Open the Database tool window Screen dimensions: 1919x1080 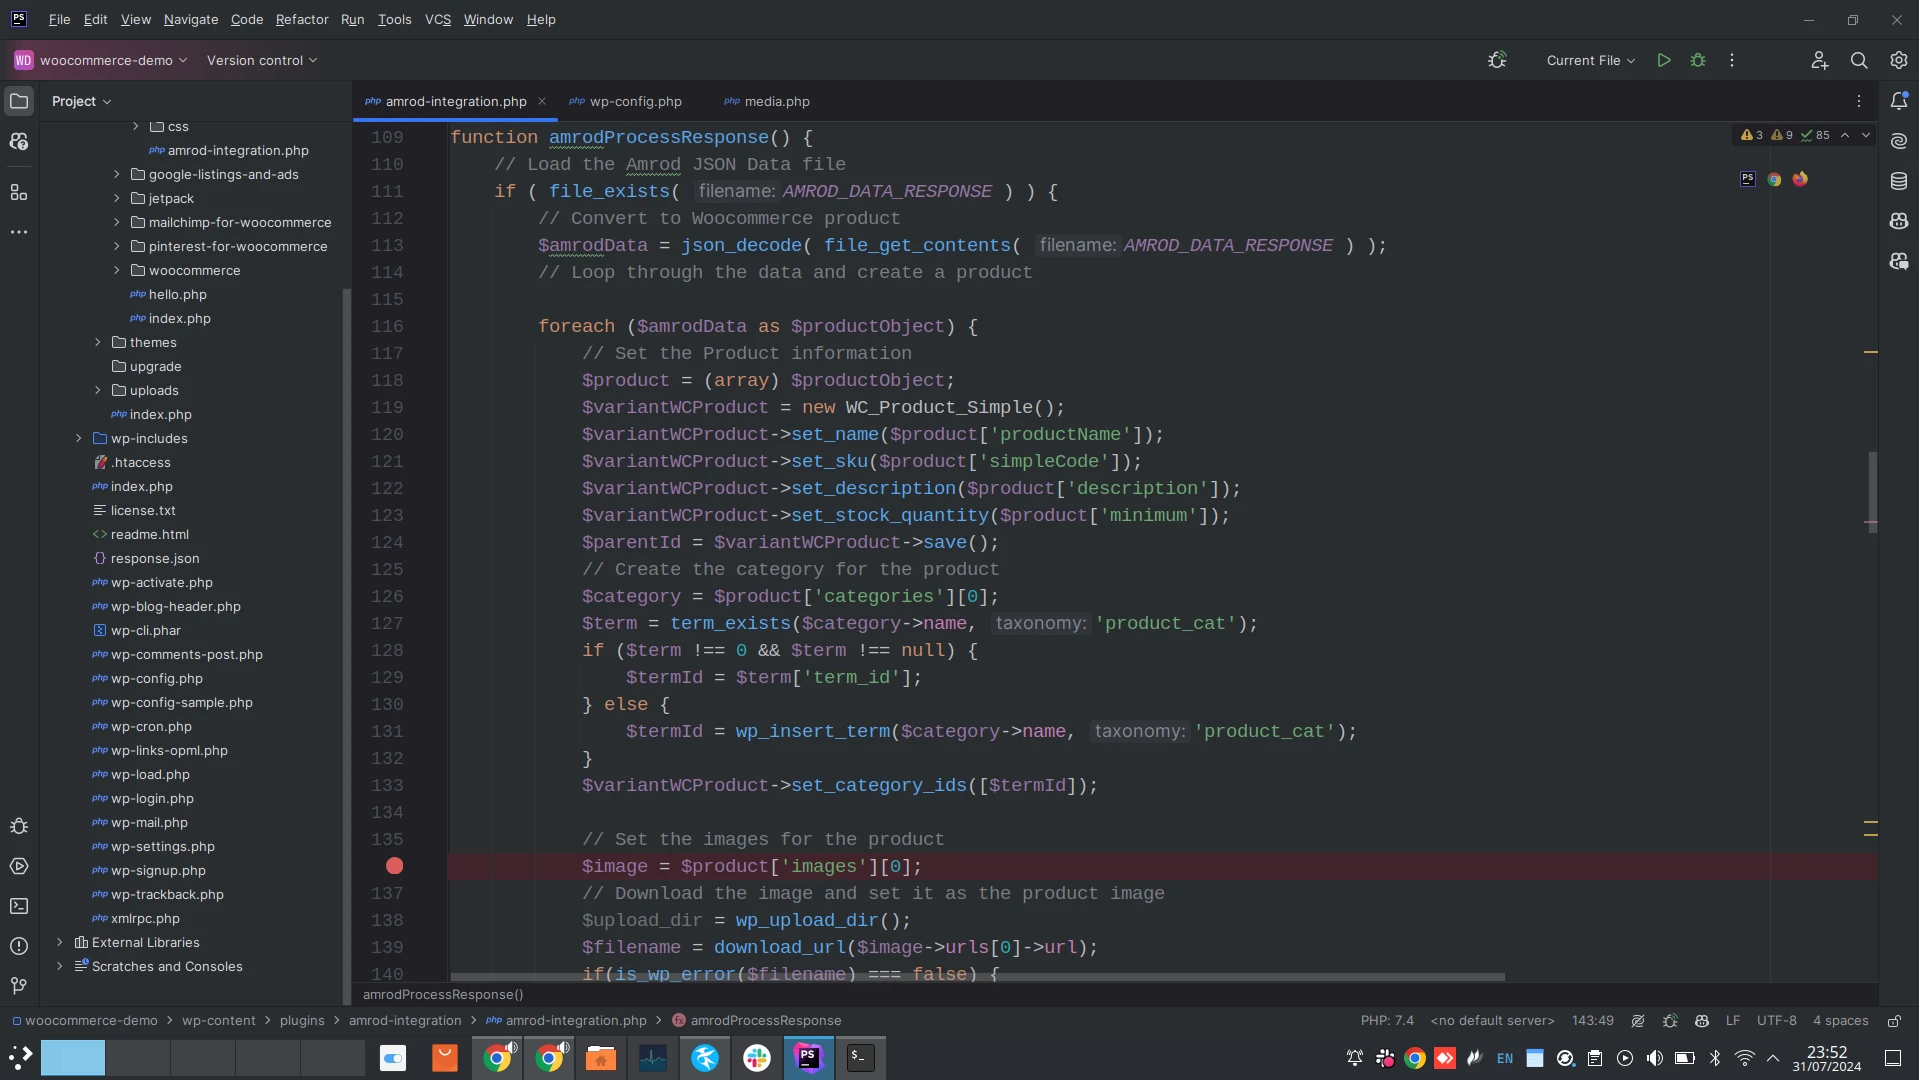[1899, 181]
